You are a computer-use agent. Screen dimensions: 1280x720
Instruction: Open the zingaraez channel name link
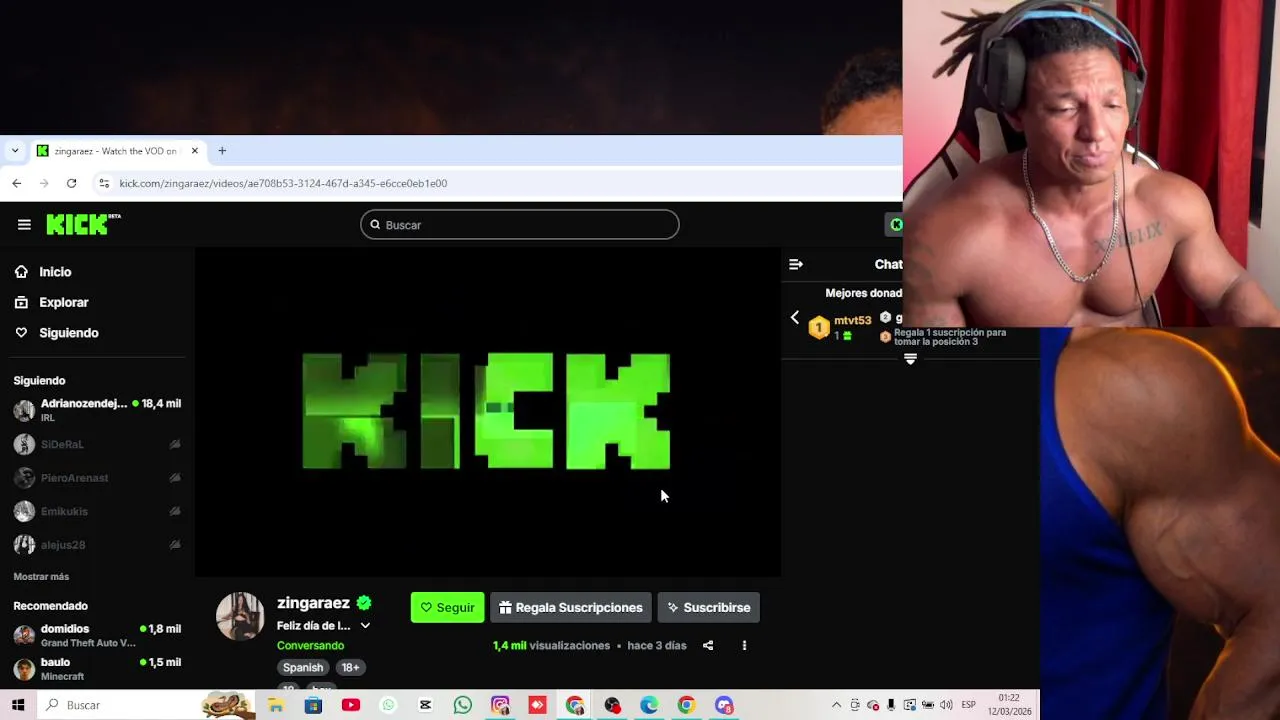point(313,603)
